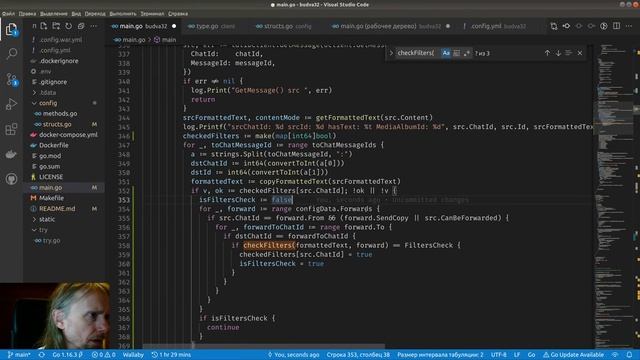Click Go Update Available notice
The image size is (640, 360).
573,355
